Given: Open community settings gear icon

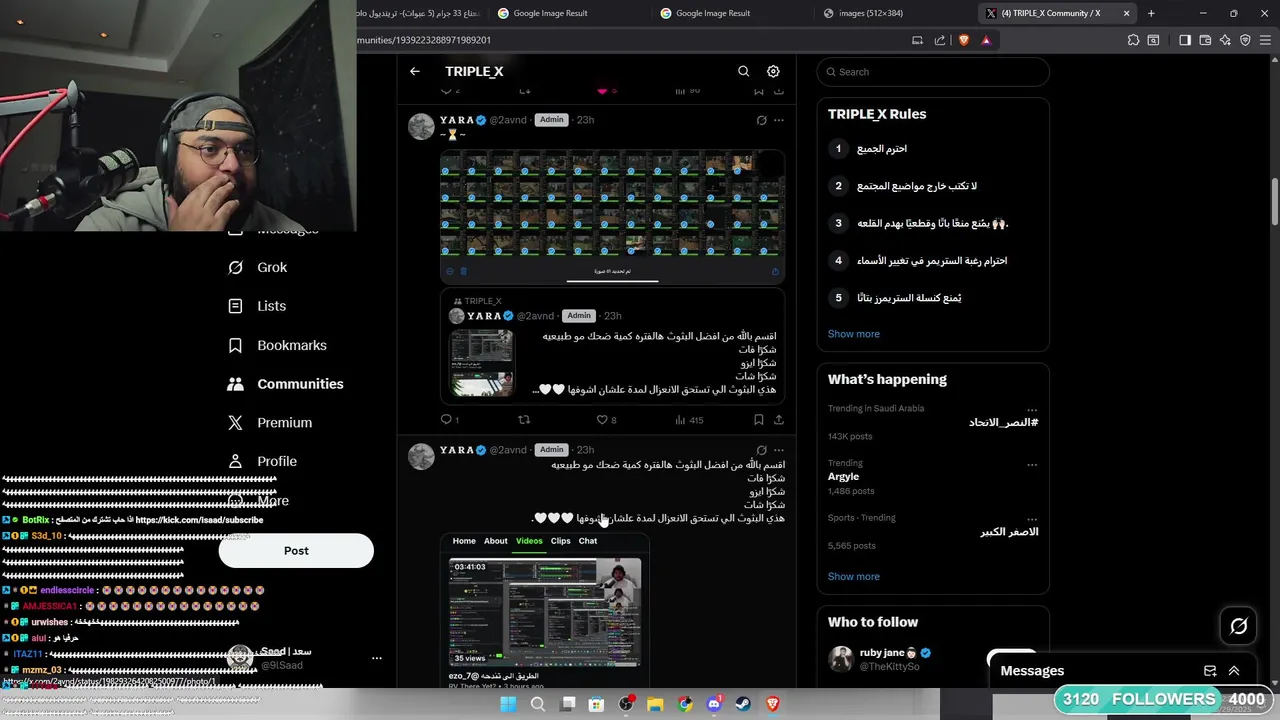Looking at the screenshot, I should 773,72.
